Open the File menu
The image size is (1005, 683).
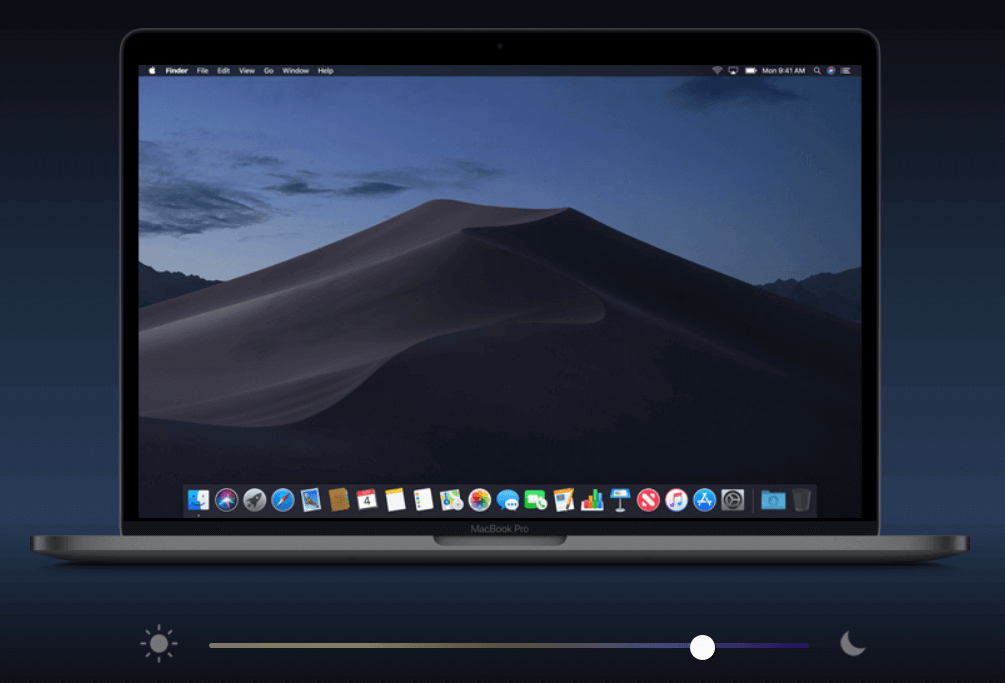203,70
